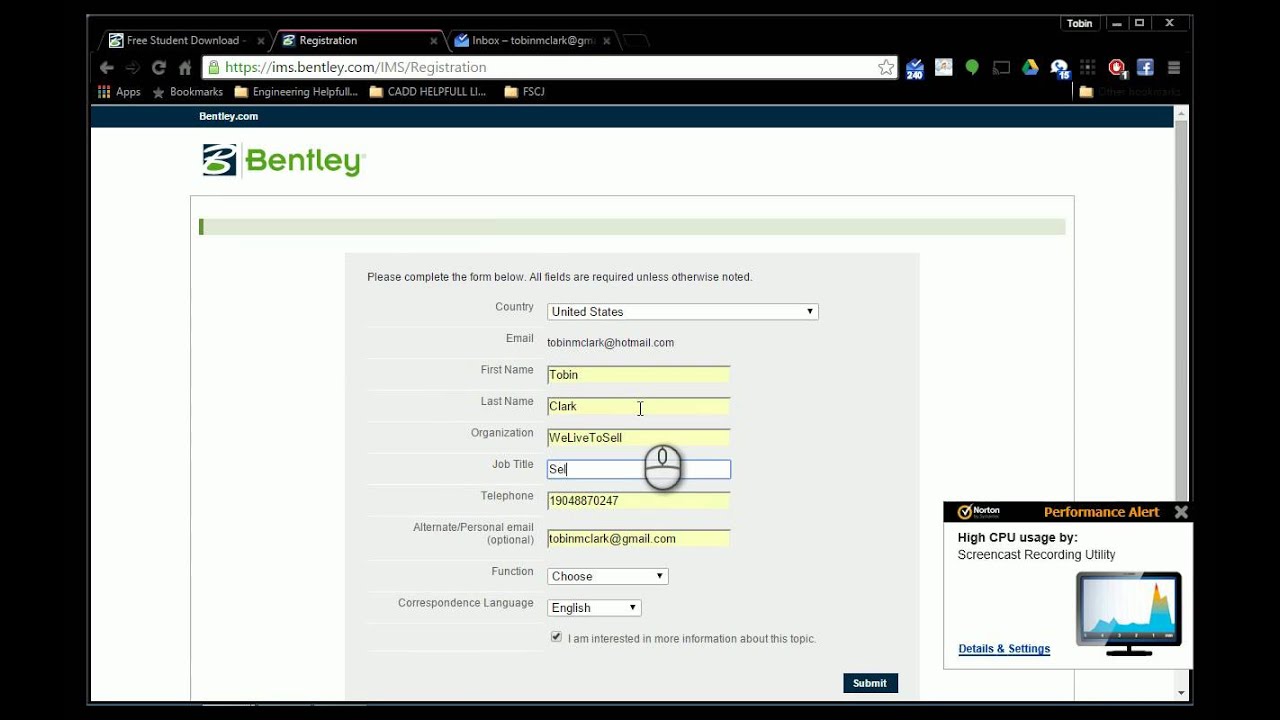The height and width of the screenshot is (720, 1280).
Task: Switch to the Inbox tobinmclark tab
Action: point(533,41)
